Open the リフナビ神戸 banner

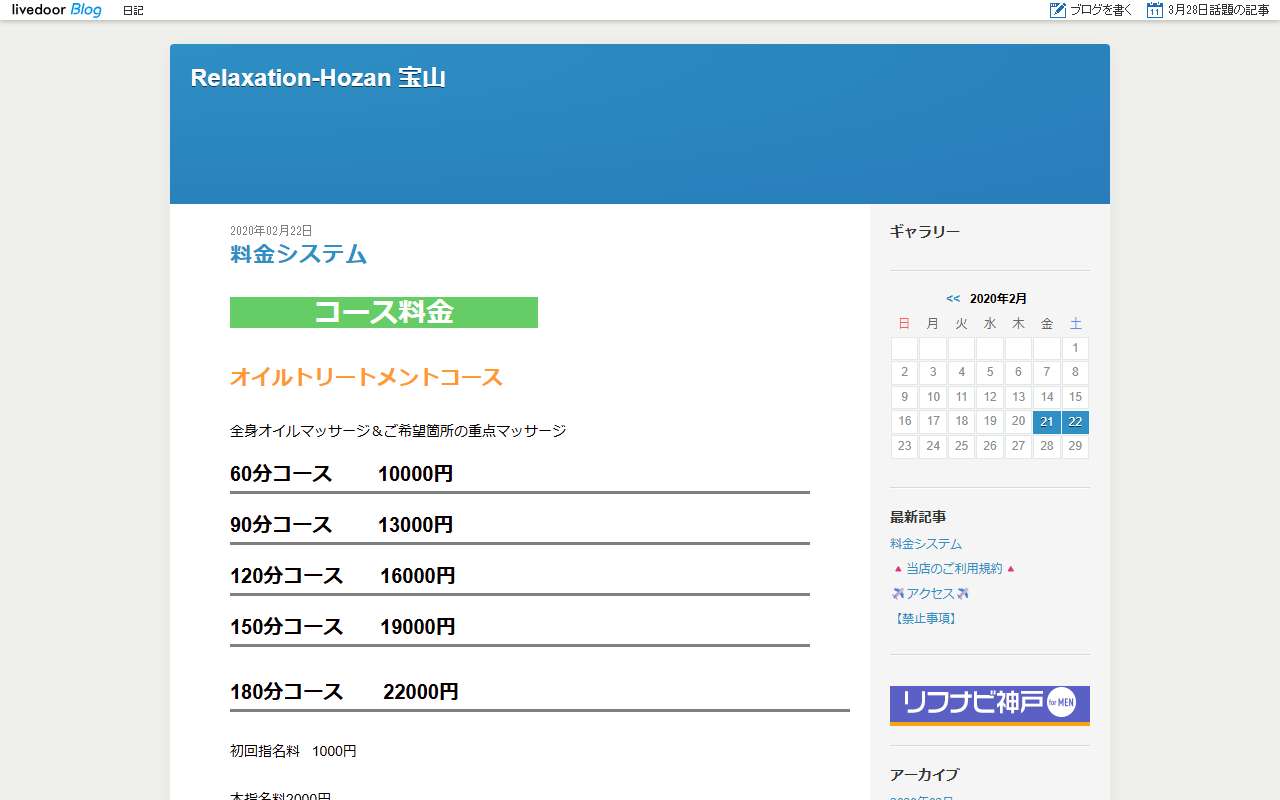[x=989, y=705]
